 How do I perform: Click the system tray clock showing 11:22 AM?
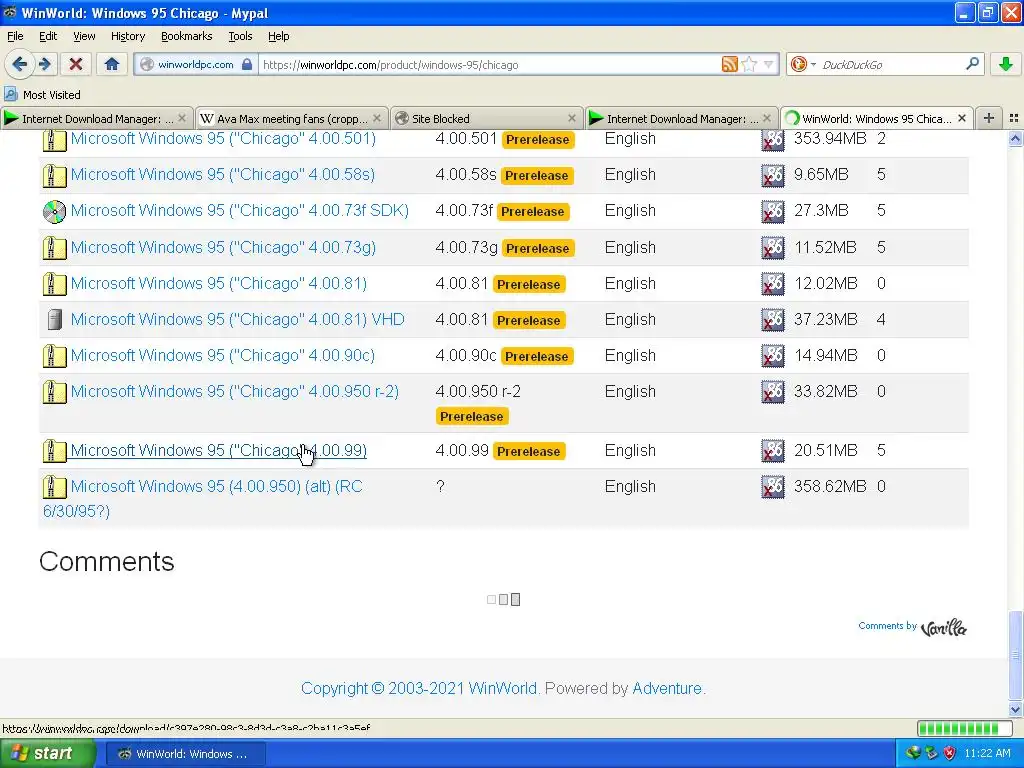pyautogui.click(x=987, y=754)
